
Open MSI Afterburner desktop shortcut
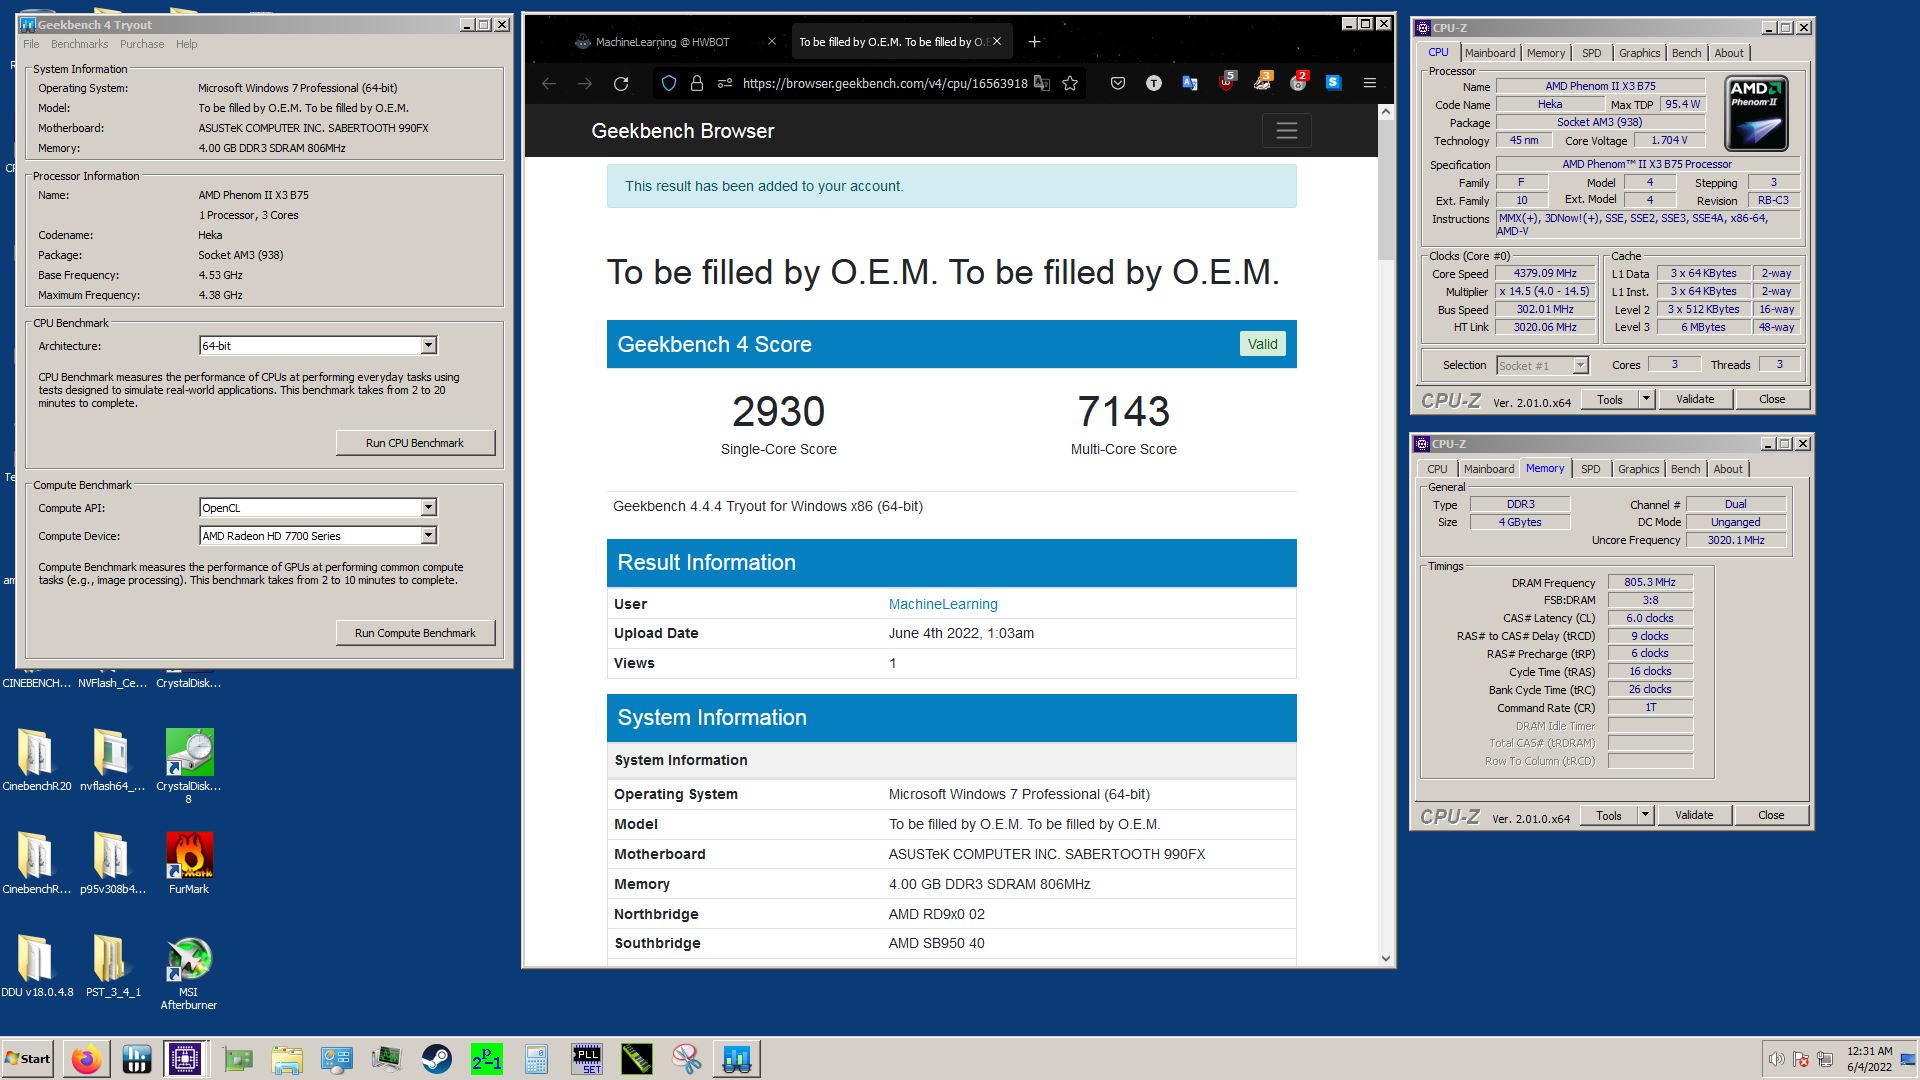point(189,973)
